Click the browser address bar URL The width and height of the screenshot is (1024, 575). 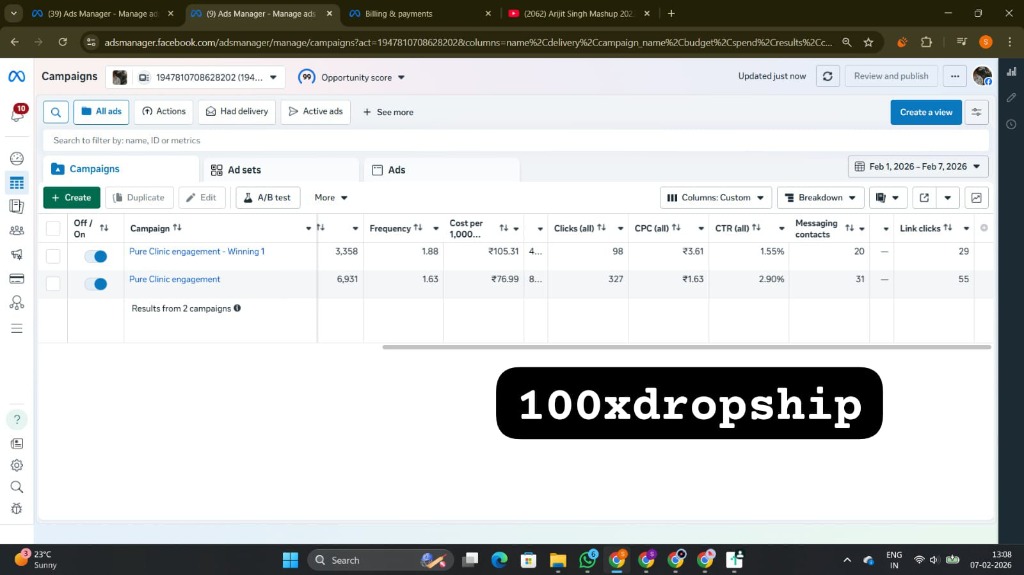point(468,42)
